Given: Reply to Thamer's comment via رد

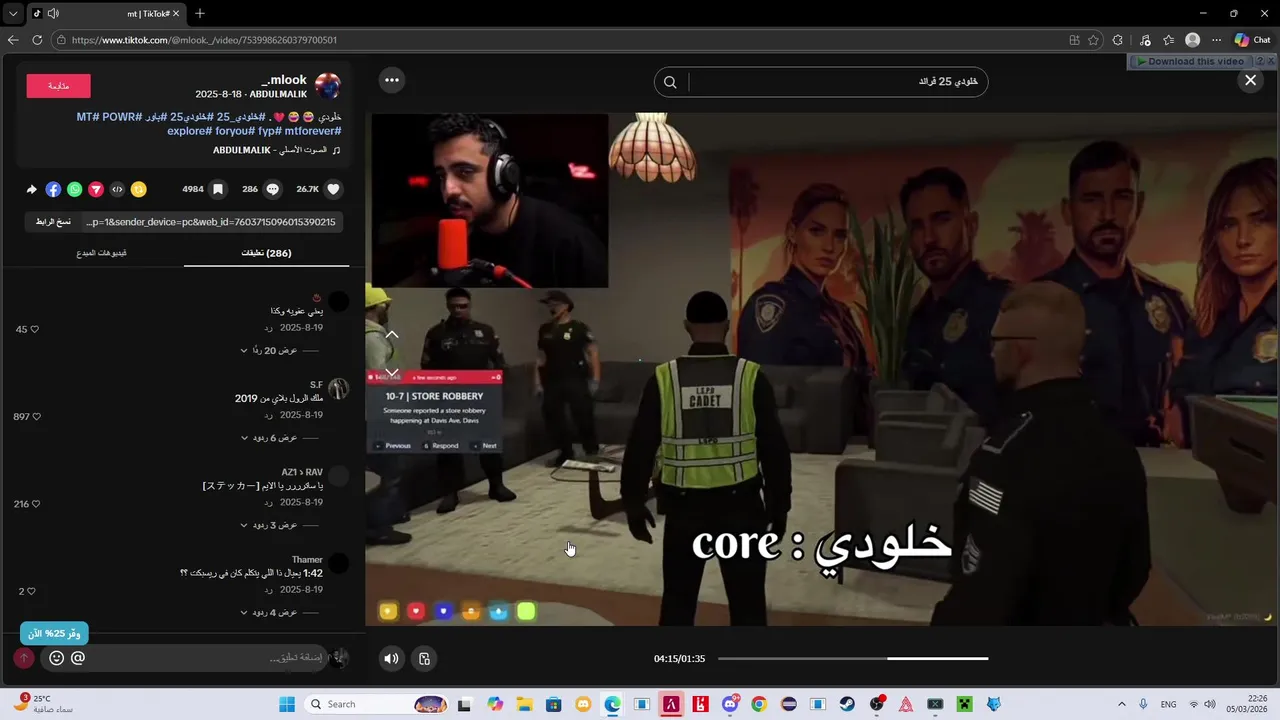Looking at the screenshot, I should click(269, 590).
